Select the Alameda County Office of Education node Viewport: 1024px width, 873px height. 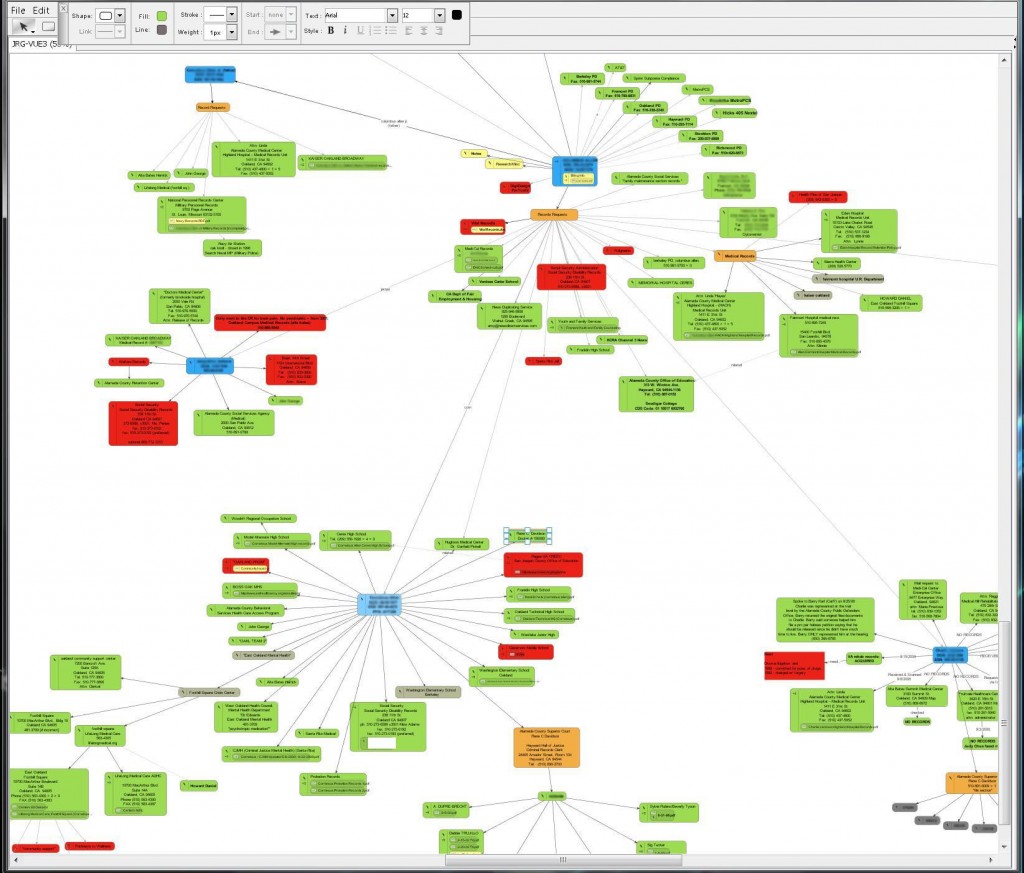pyautogui.click(x=656, y=394)
